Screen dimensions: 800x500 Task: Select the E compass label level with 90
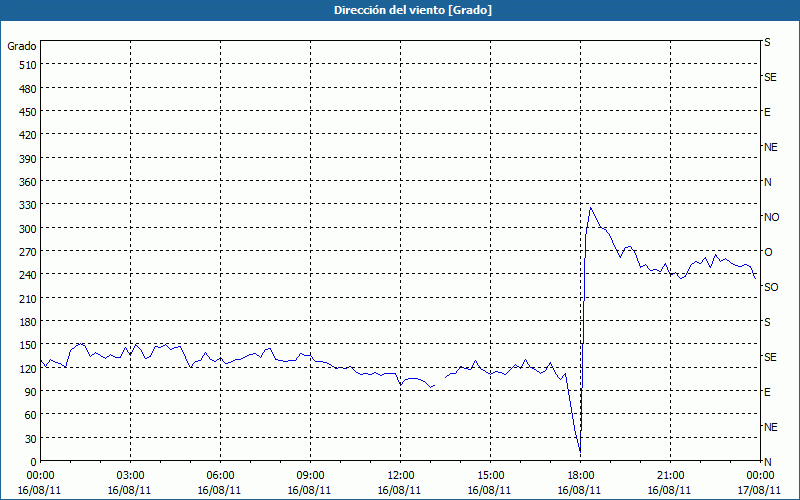point(767,392)
